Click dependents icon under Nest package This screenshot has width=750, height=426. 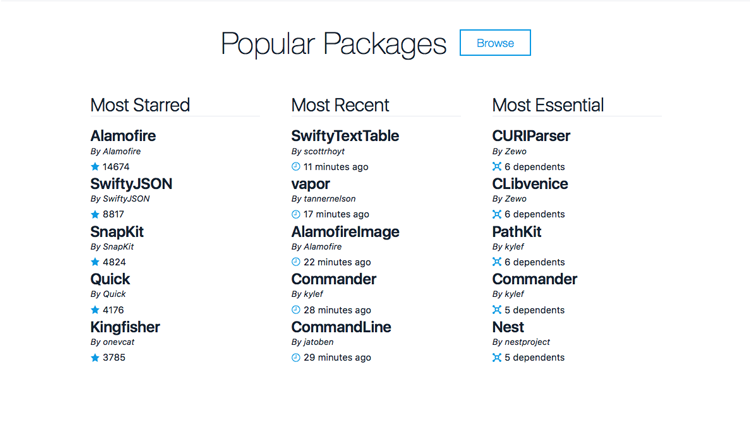pyautogui.click(x=497, y=357)
